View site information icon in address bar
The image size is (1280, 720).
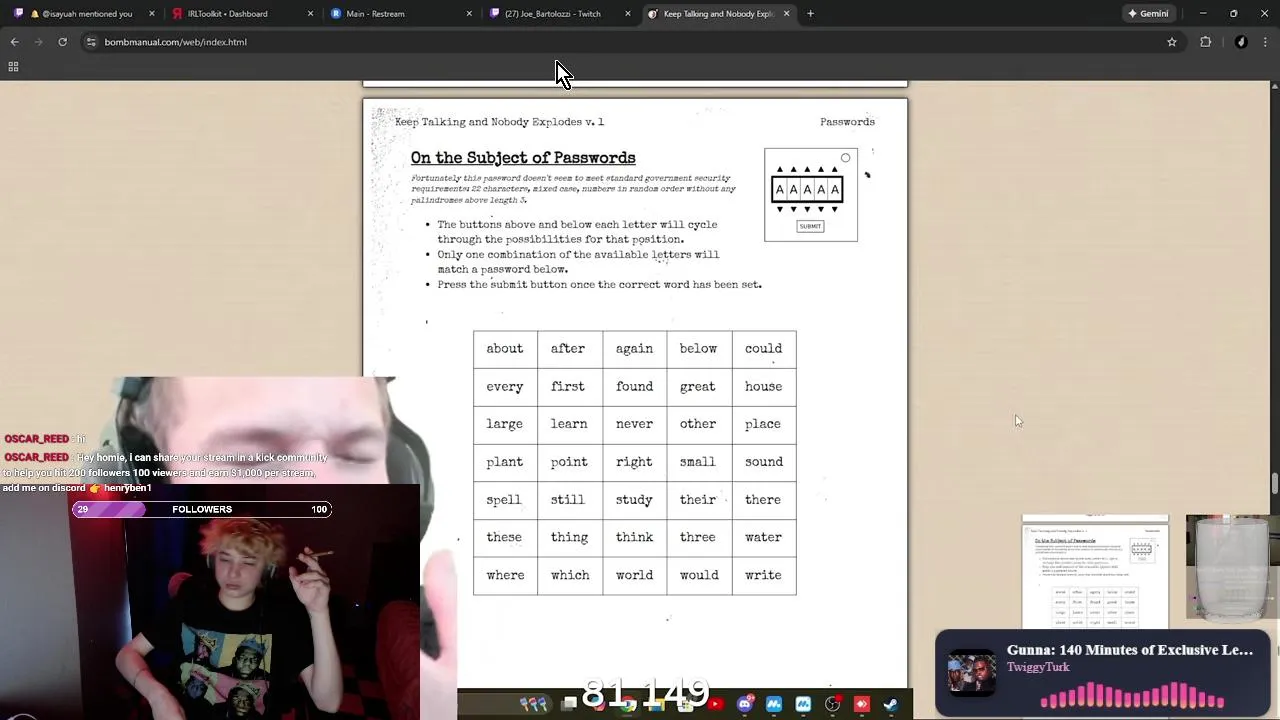(91, 42)
